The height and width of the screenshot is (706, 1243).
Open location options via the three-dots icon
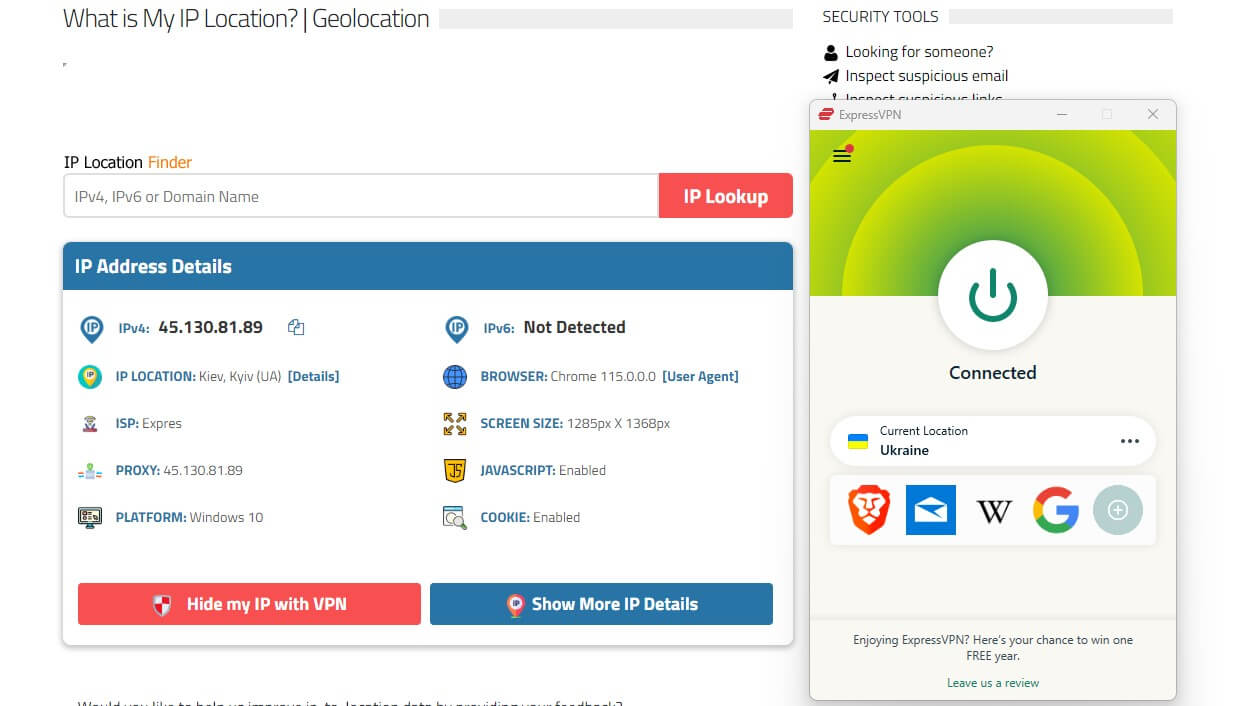point(1130,441)
